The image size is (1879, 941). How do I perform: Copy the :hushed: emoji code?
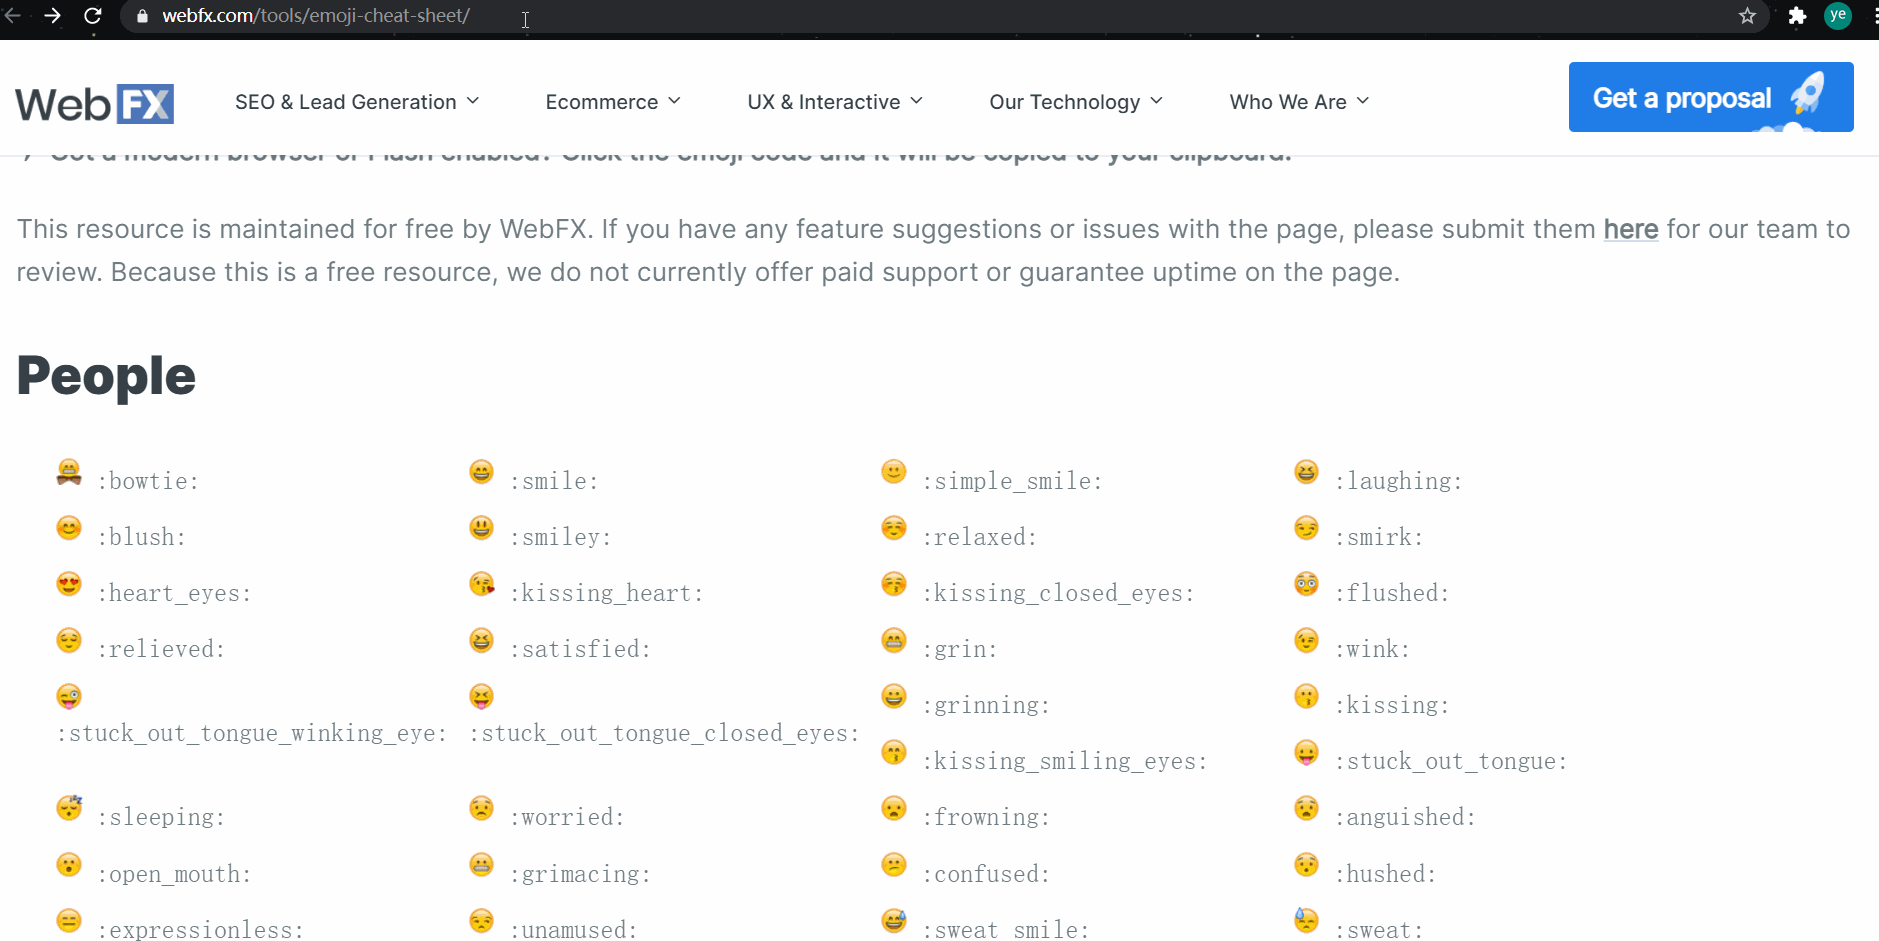coord(1386,874)
